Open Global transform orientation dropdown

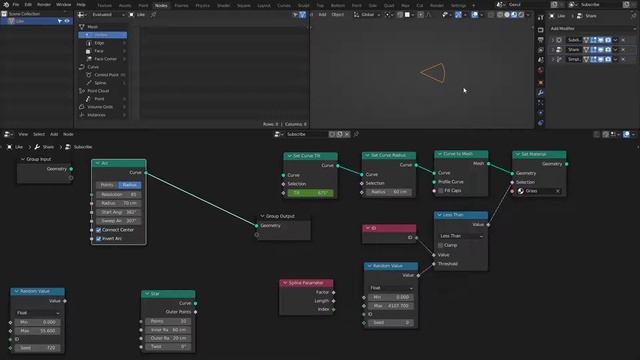(x=367, y=15)
